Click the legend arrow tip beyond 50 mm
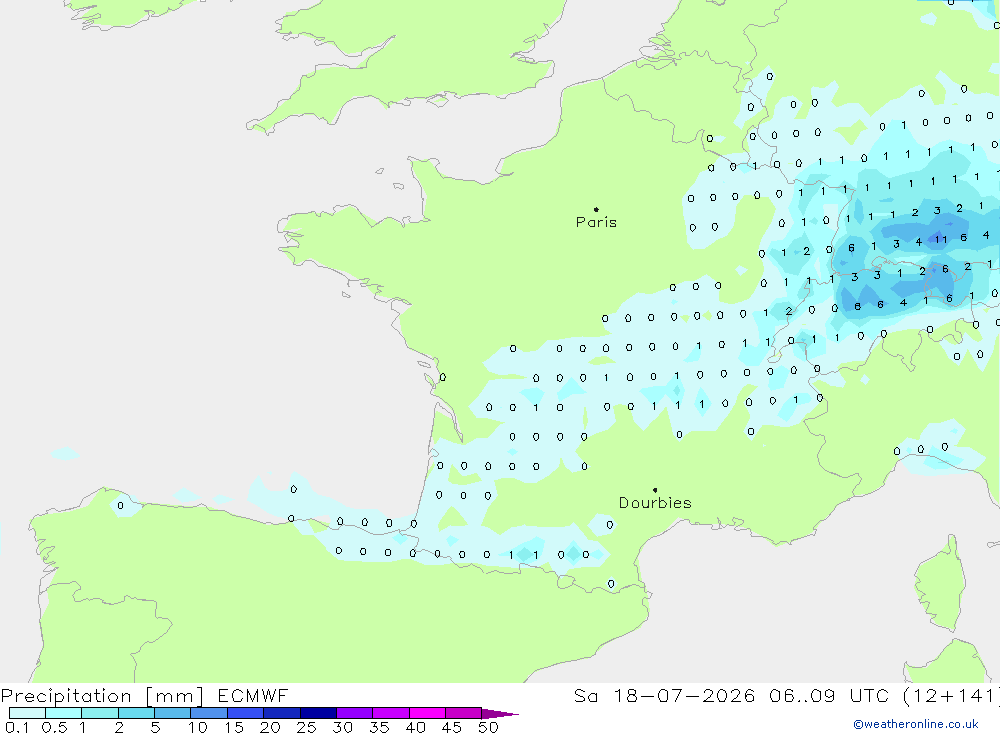This screenshot has width=1000, height=733. click(x=500, y=714)
